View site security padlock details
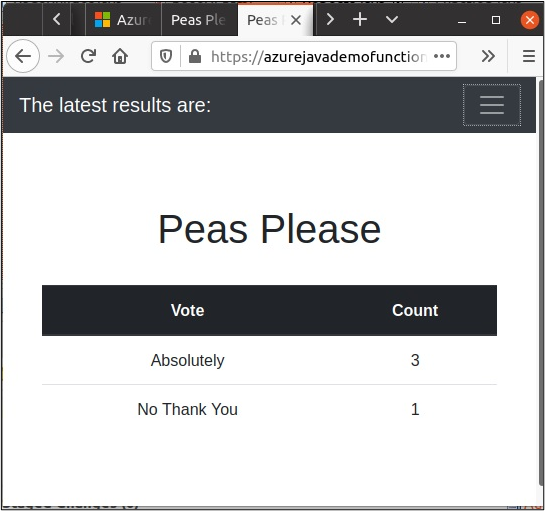545x511 pixels. (195, 56)
